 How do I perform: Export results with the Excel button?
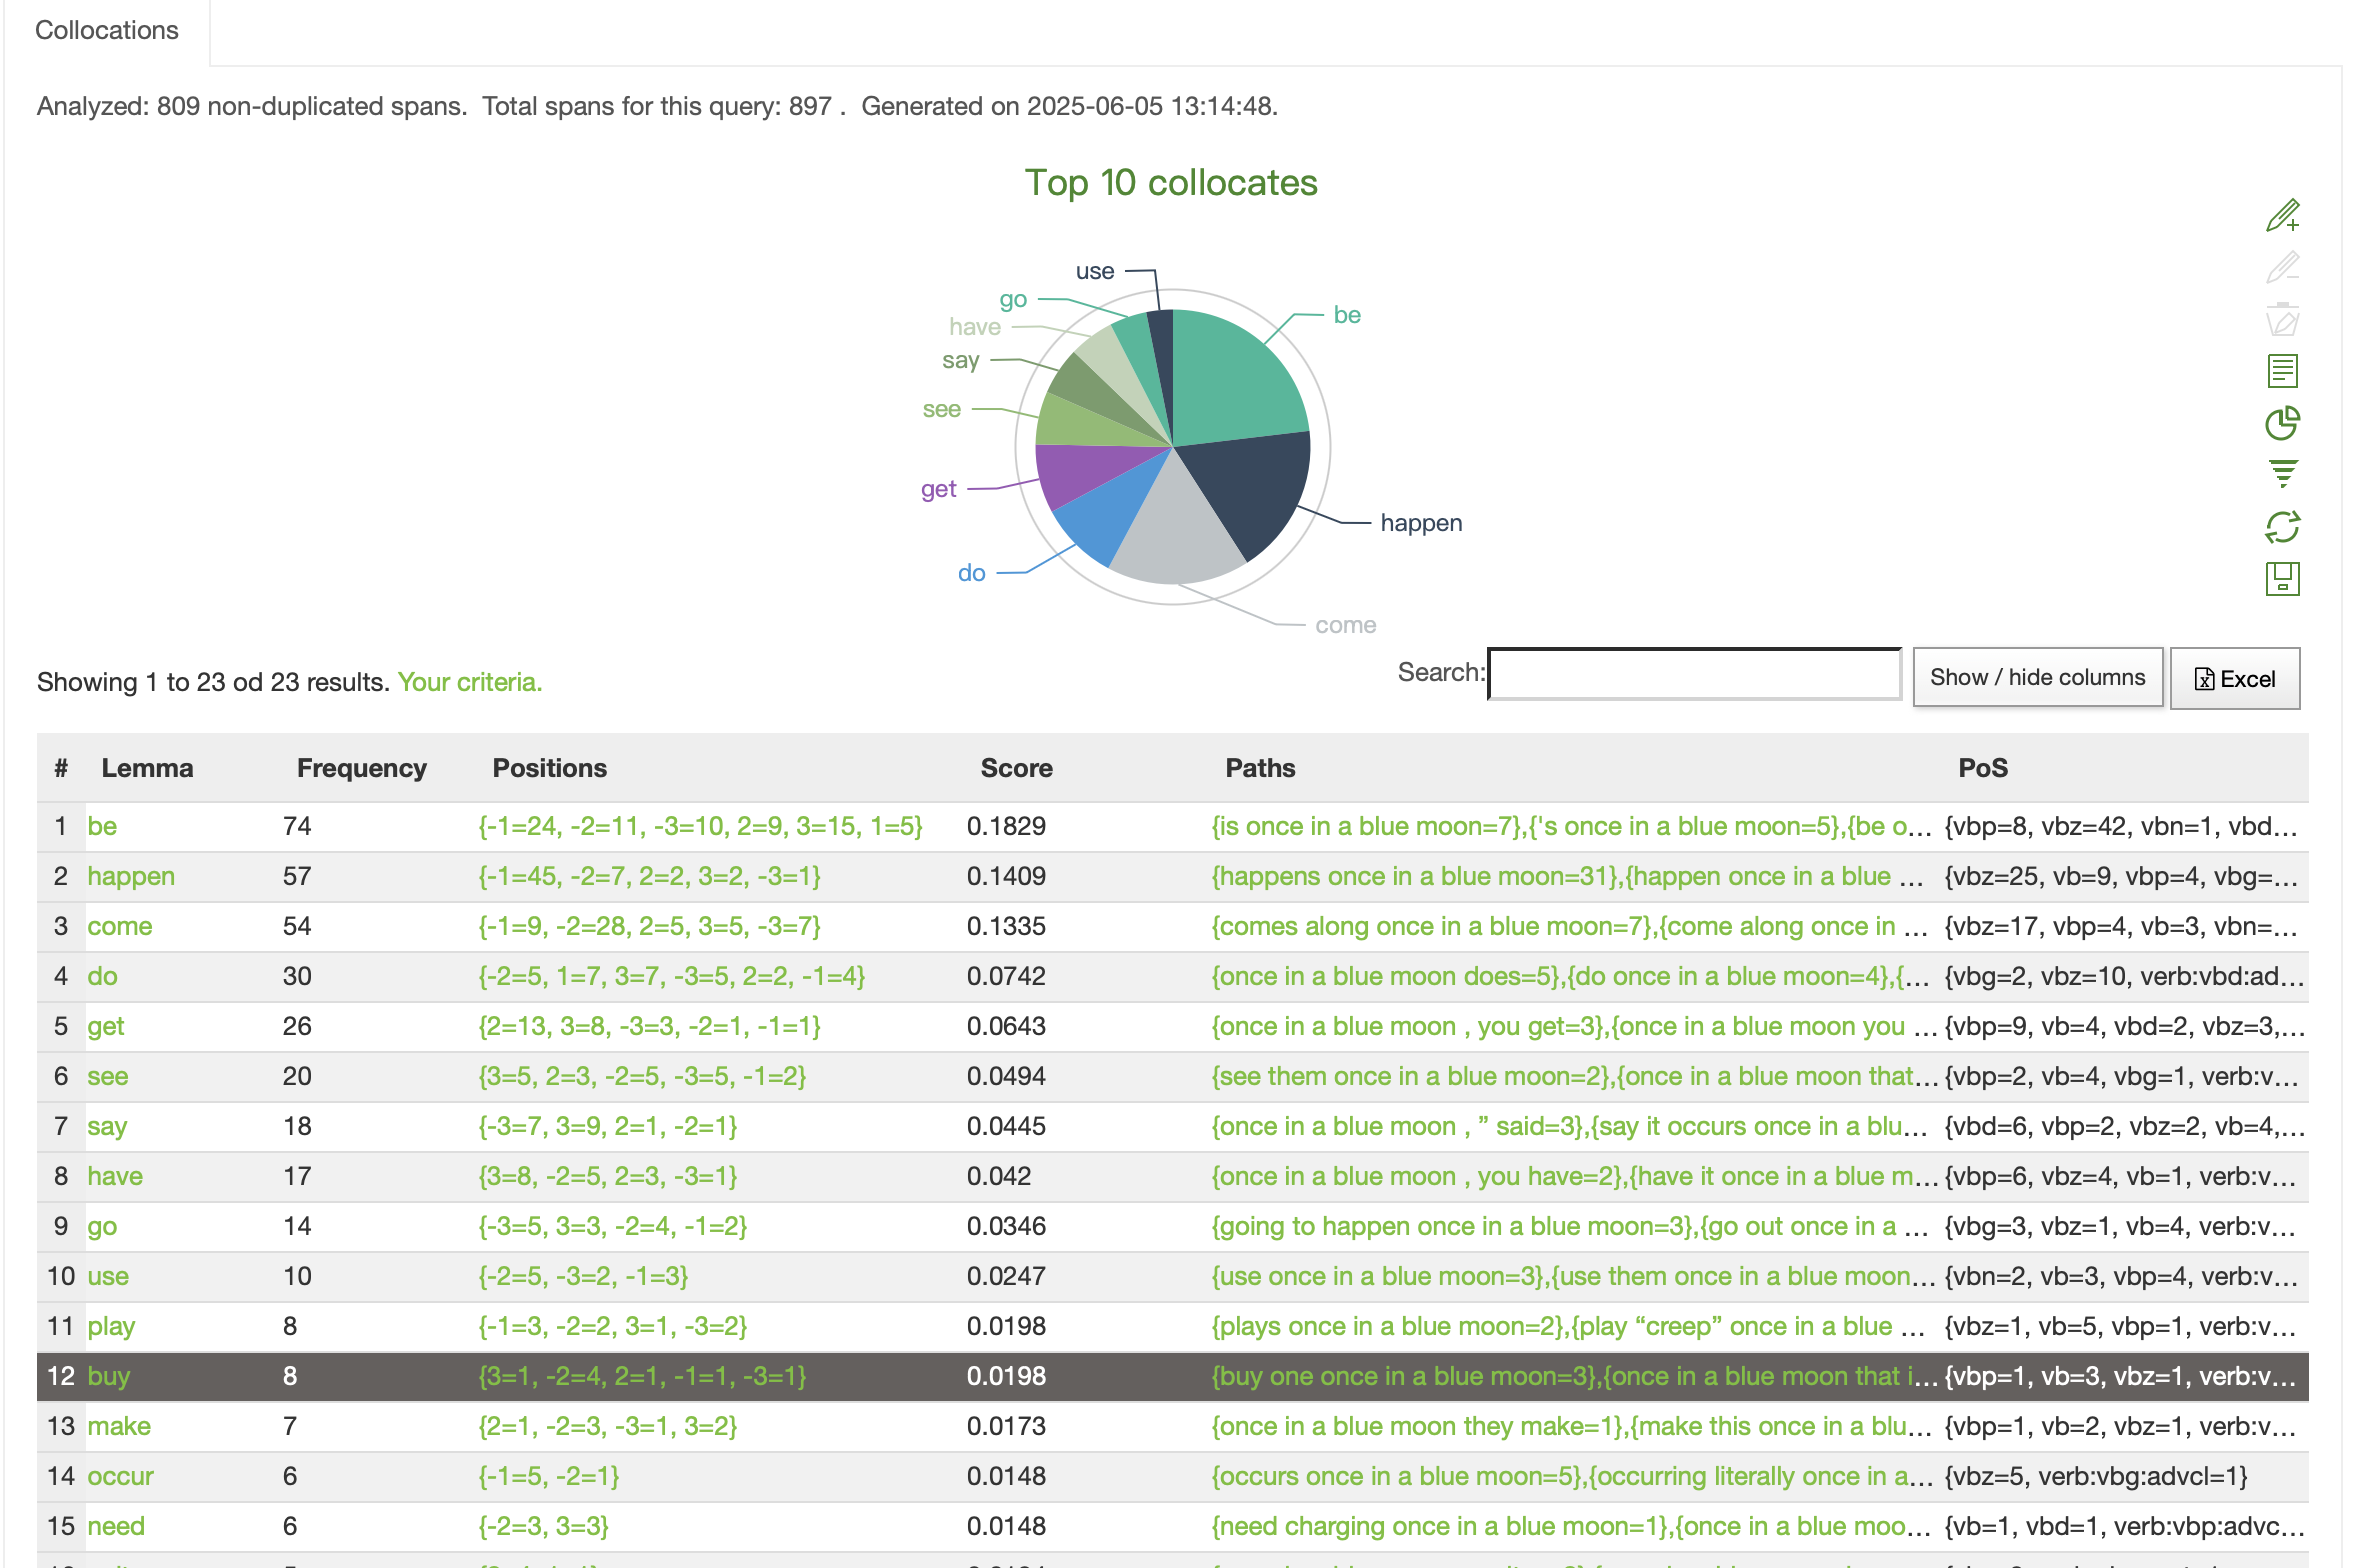[2234, 679]
